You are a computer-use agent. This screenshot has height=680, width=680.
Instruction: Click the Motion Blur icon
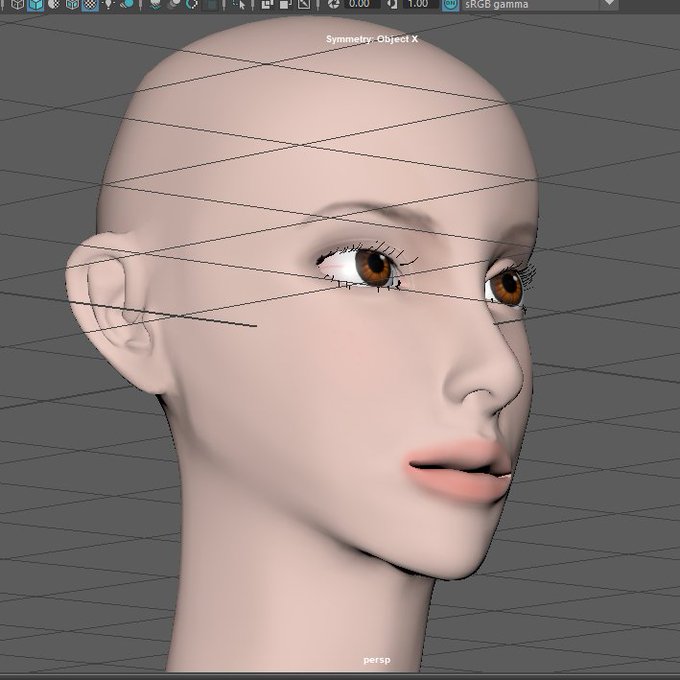click(x=173, y=4)
